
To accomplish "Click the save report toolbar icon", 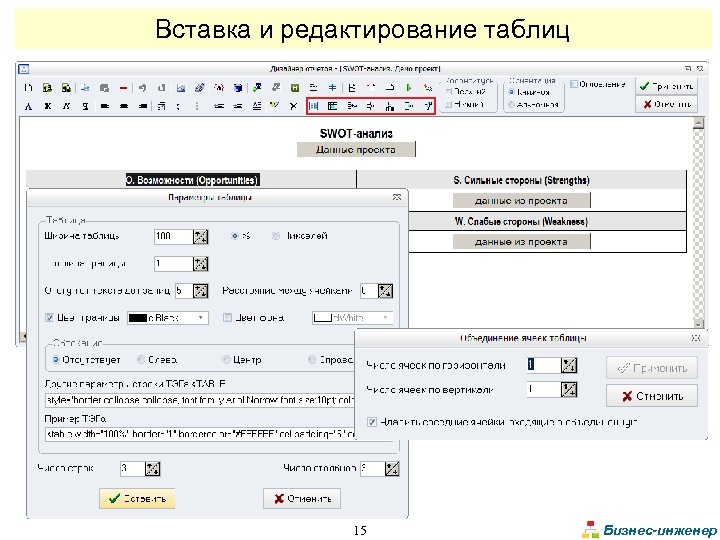I will pos(66,87).
